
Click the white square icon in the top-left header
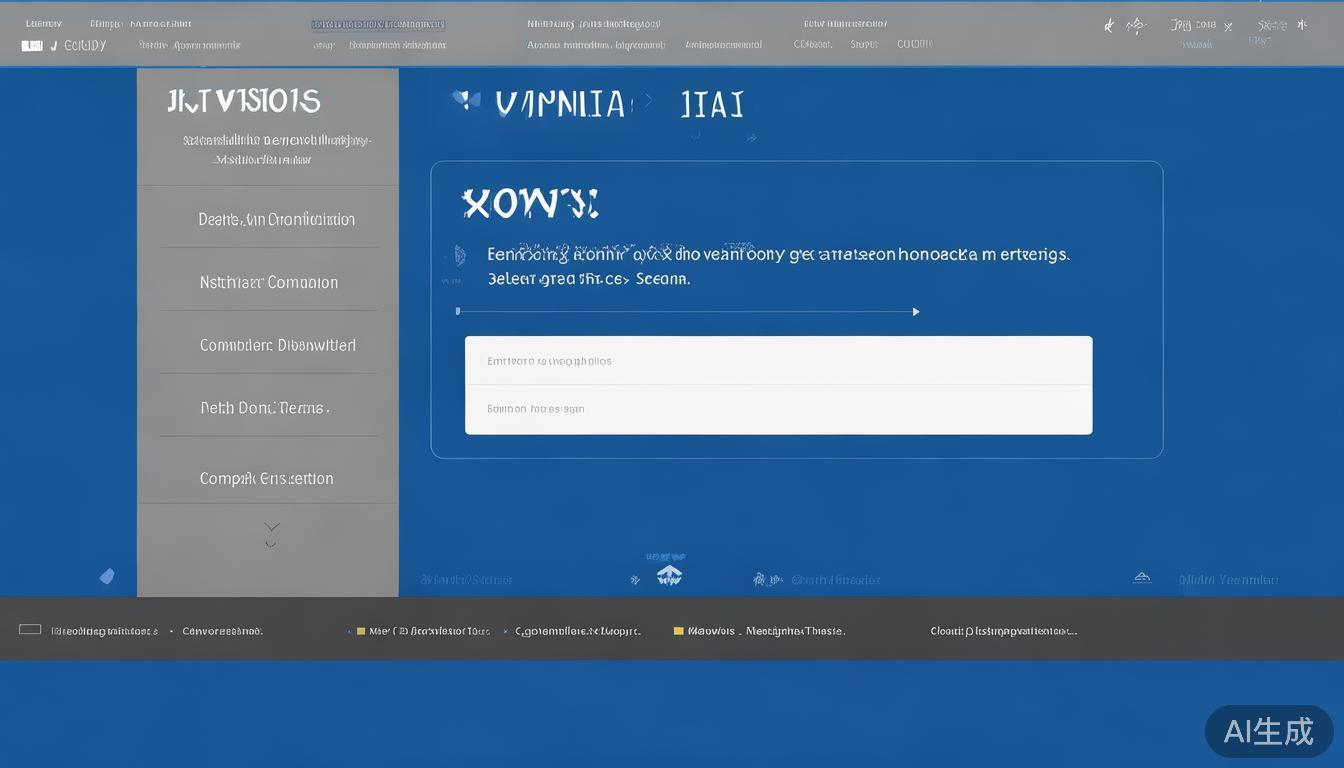tap(32, 46)
